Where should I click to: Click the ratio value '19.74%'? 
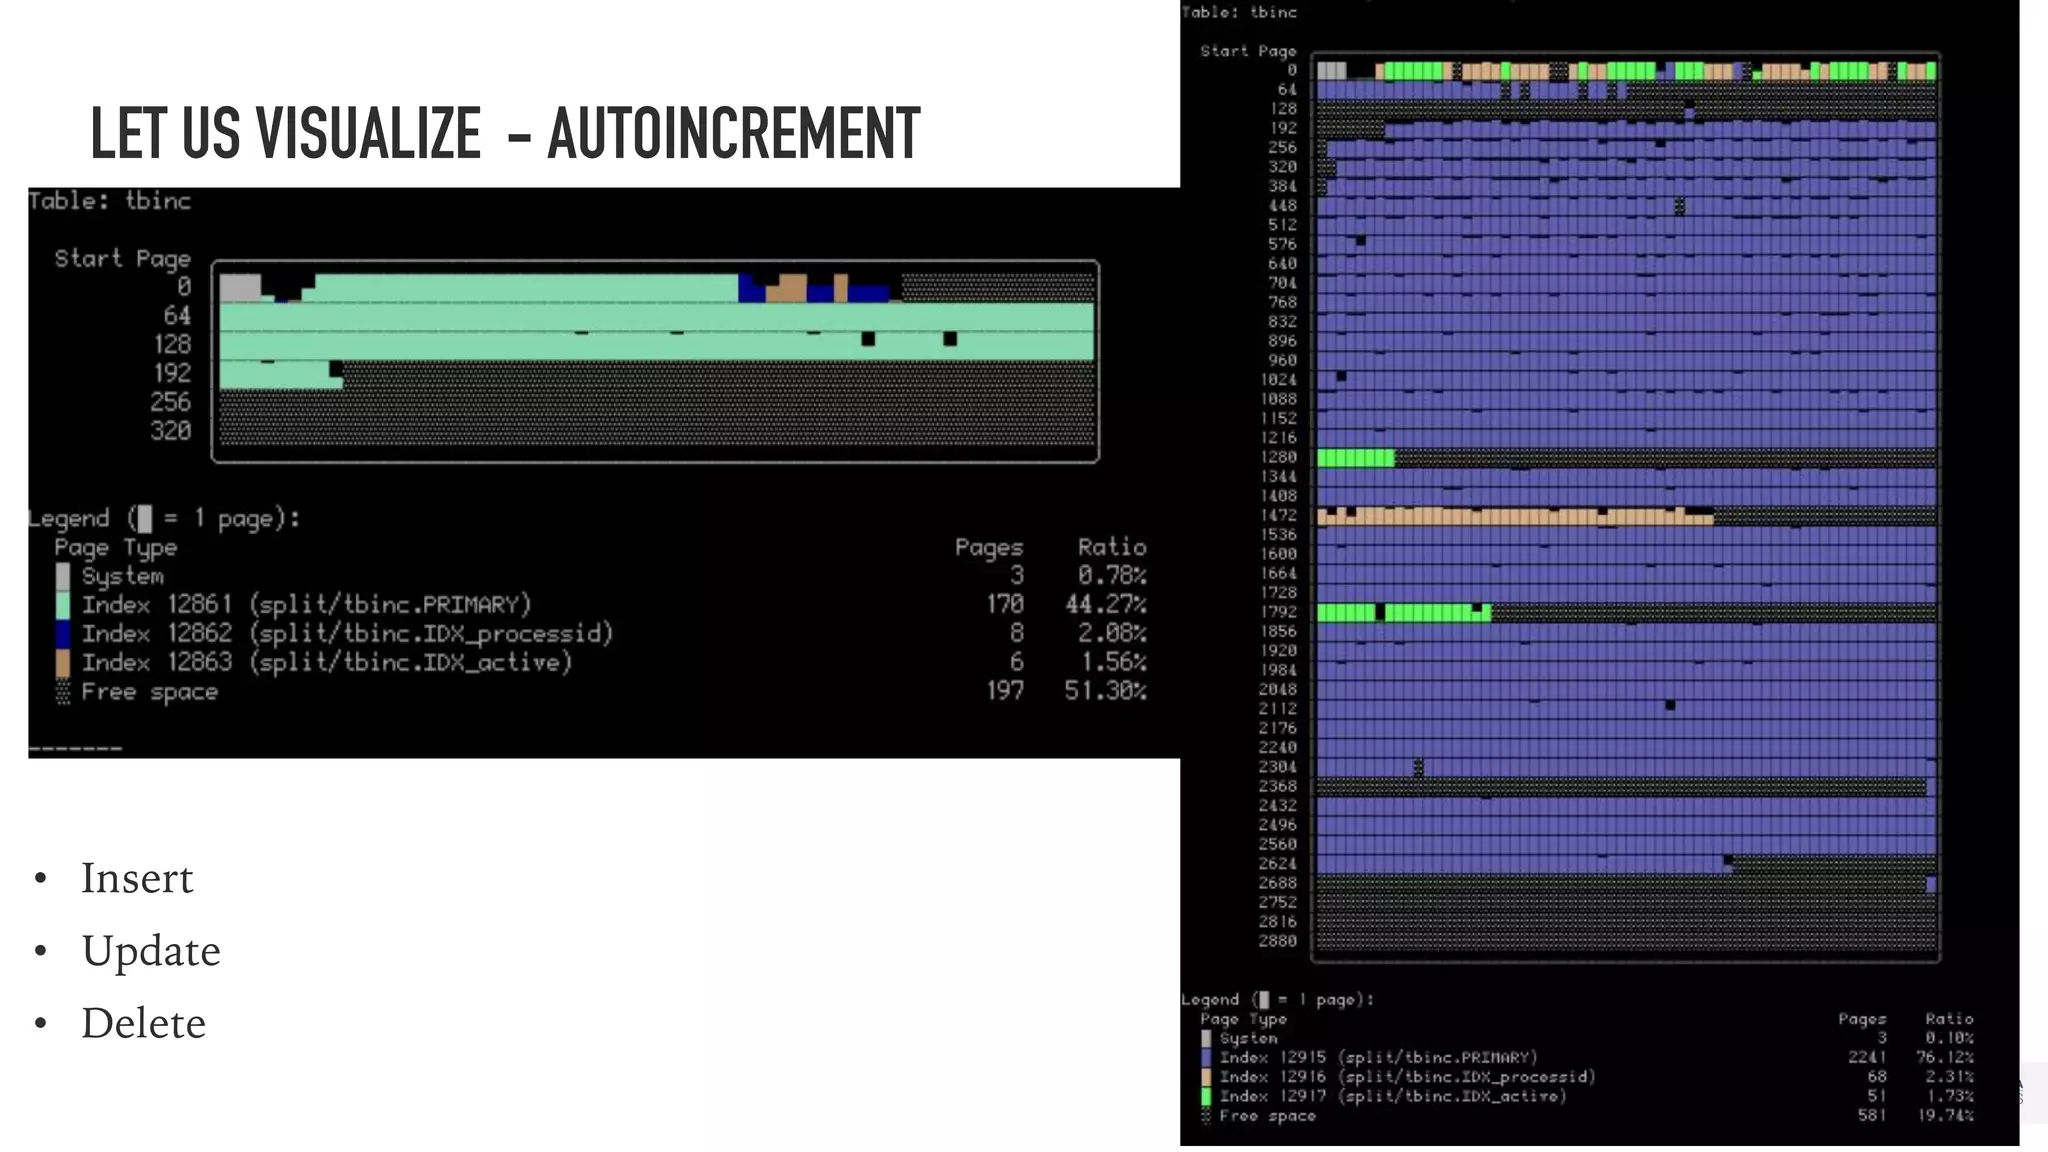(1945, 1116)
